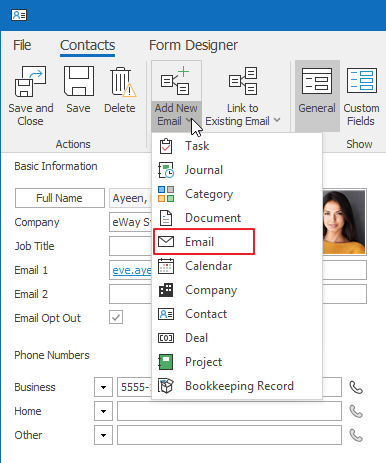Click the green Project icon

pyautogui.click(x=166, y=362)
